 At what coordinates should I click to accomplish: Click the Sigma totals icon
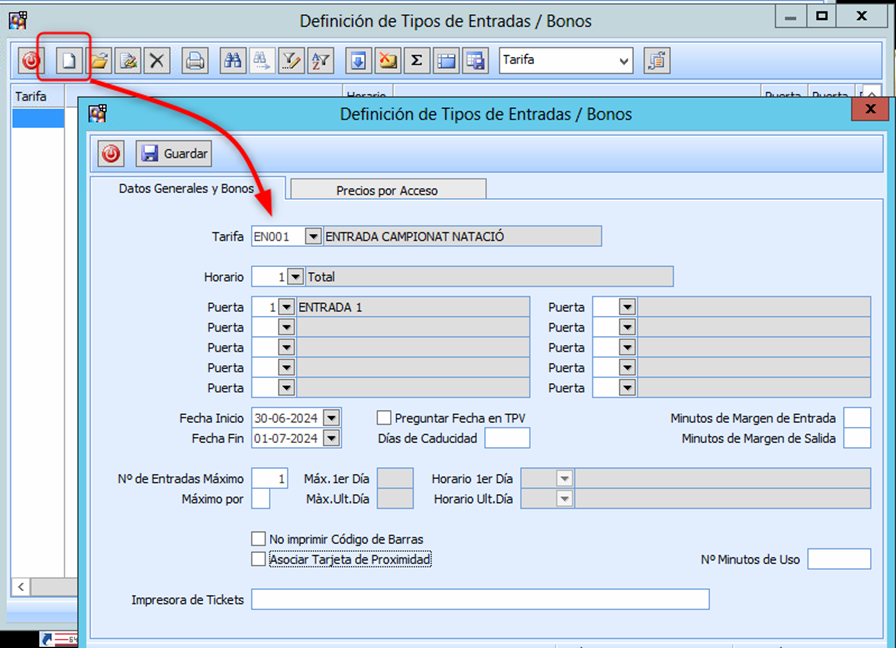coord(416,61)
